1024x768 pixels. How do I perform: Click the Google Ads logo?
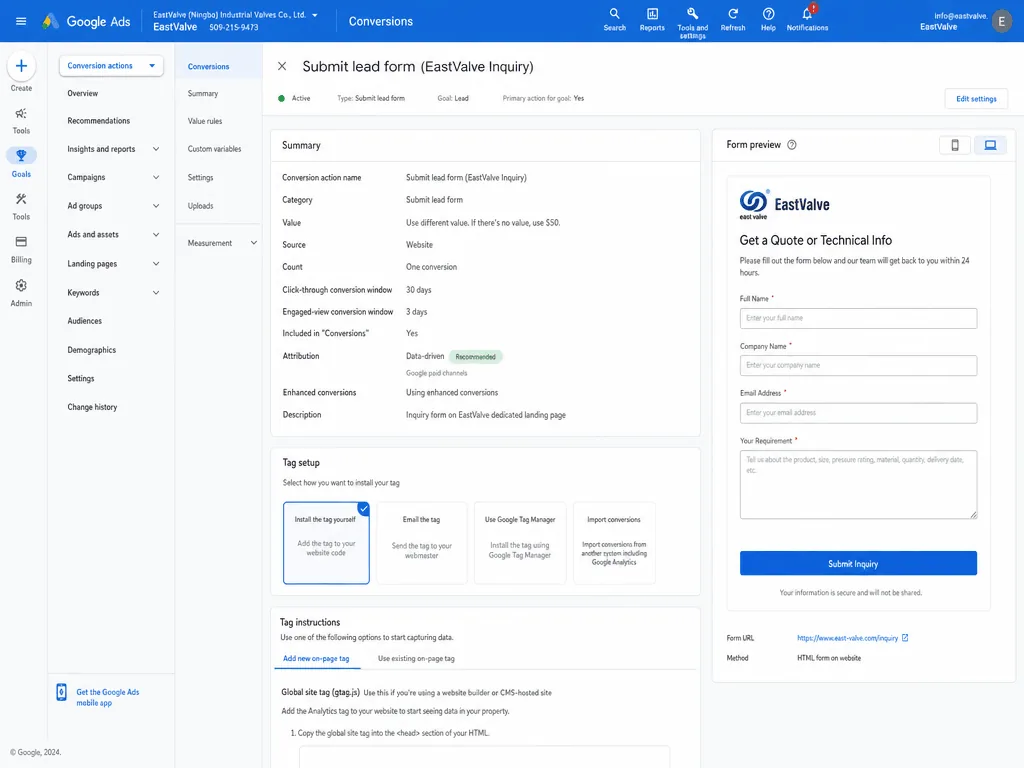pyautogui.click(x=86, y=21)
